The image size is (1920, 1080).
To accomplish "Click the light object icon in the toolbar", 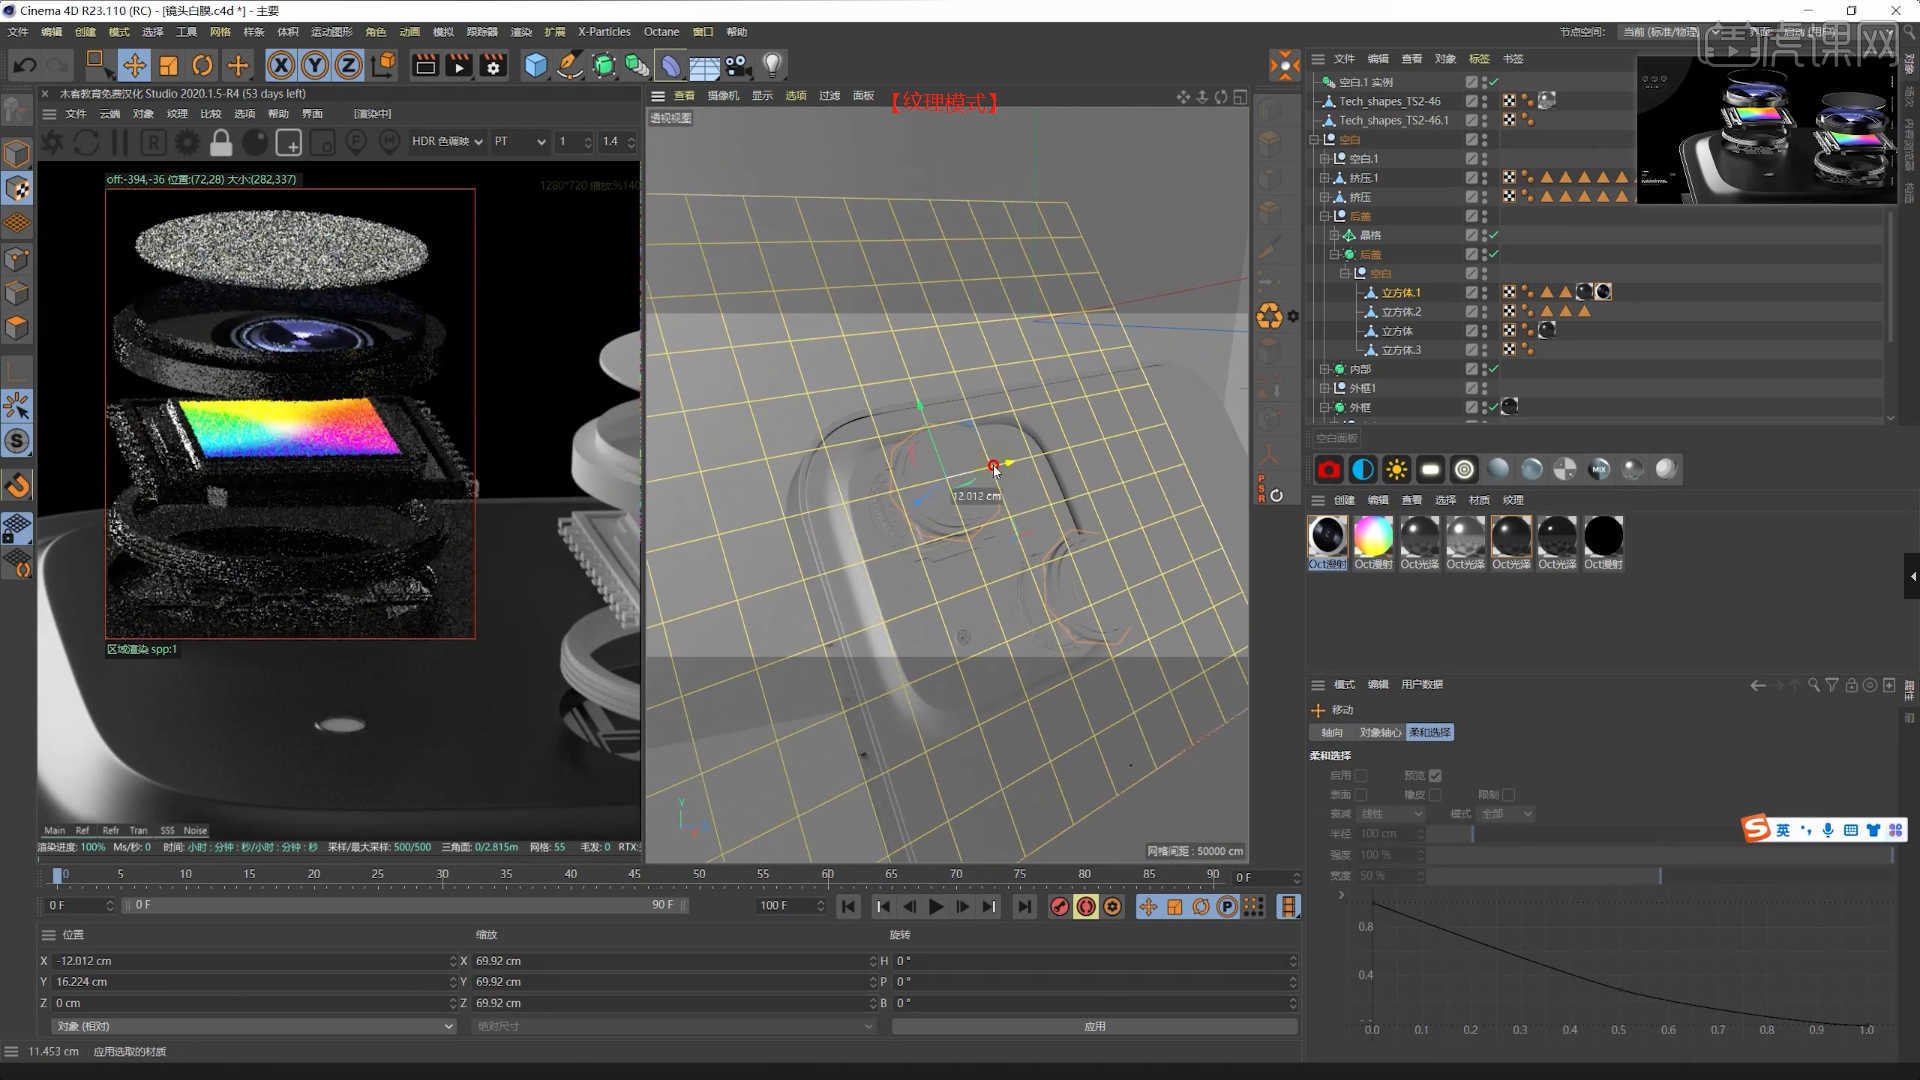I will pos(772,65).
